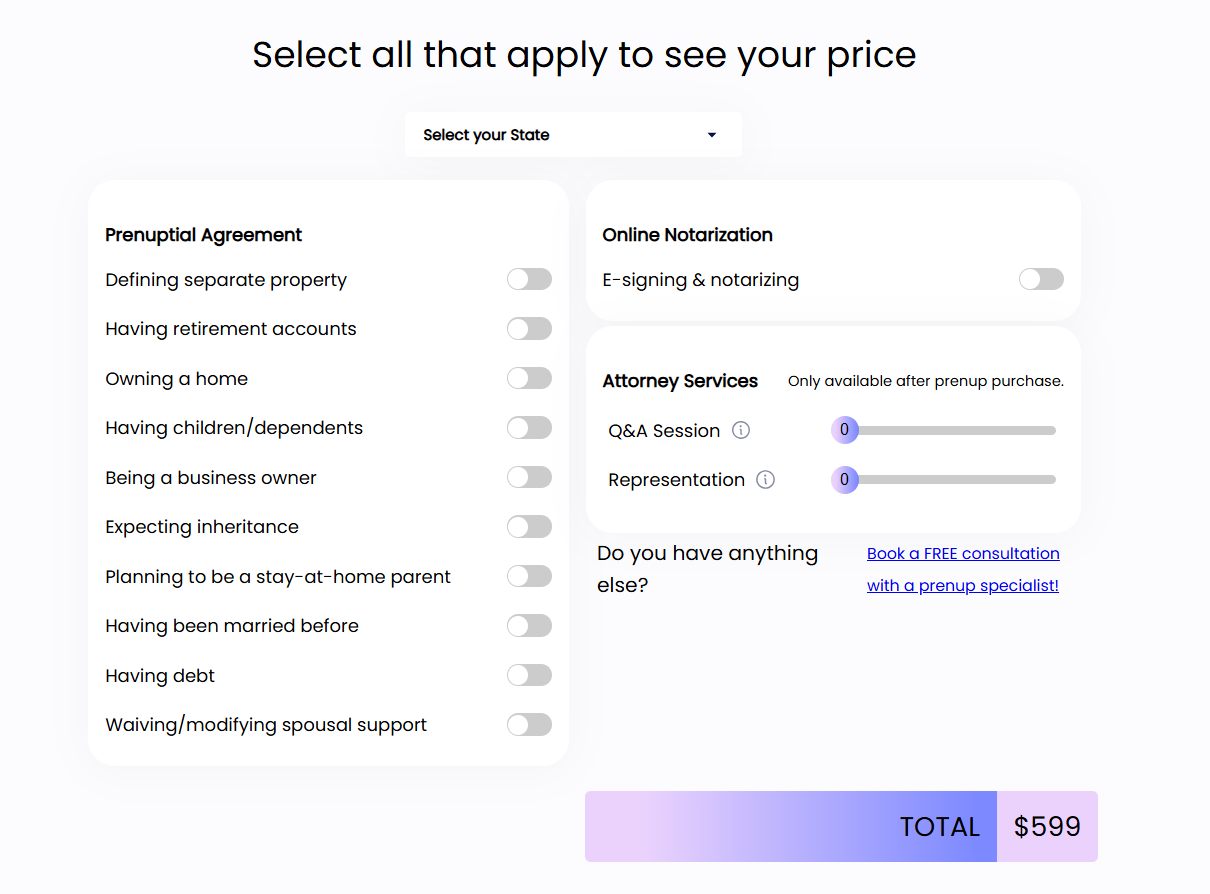Click the info icon beside Q&A Session
The image size is (1210, 894).
(741, 431)
